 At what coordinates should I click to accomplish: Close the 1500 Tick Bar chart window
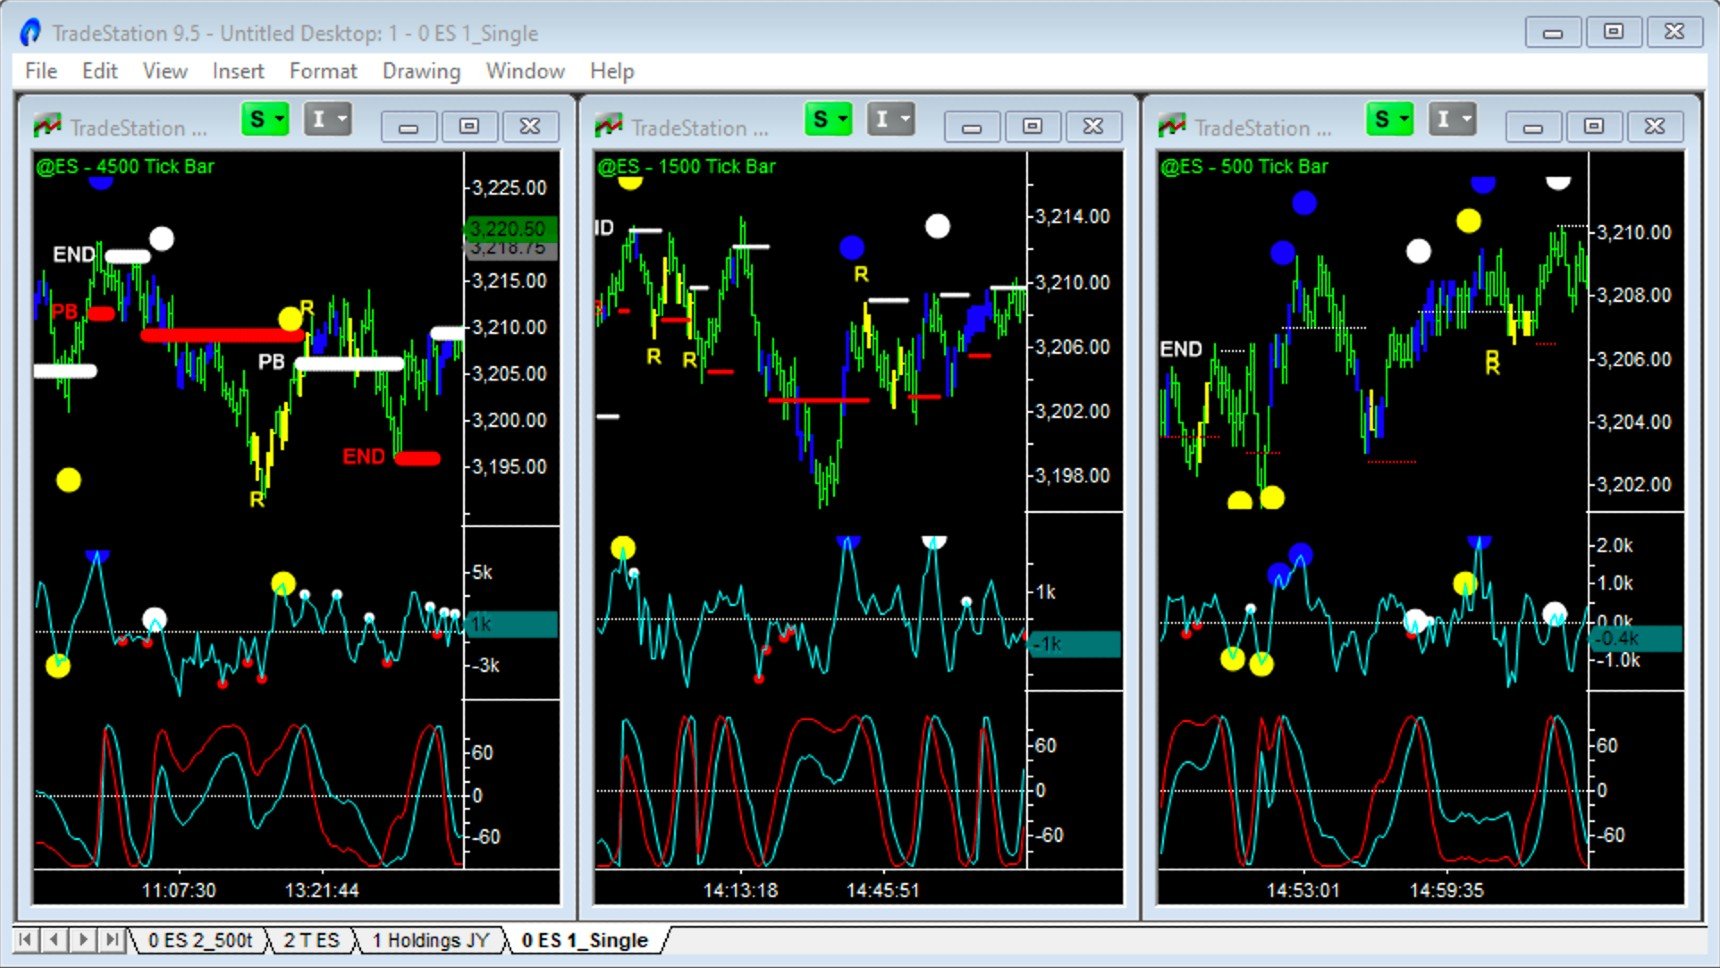click(1093, 127)
